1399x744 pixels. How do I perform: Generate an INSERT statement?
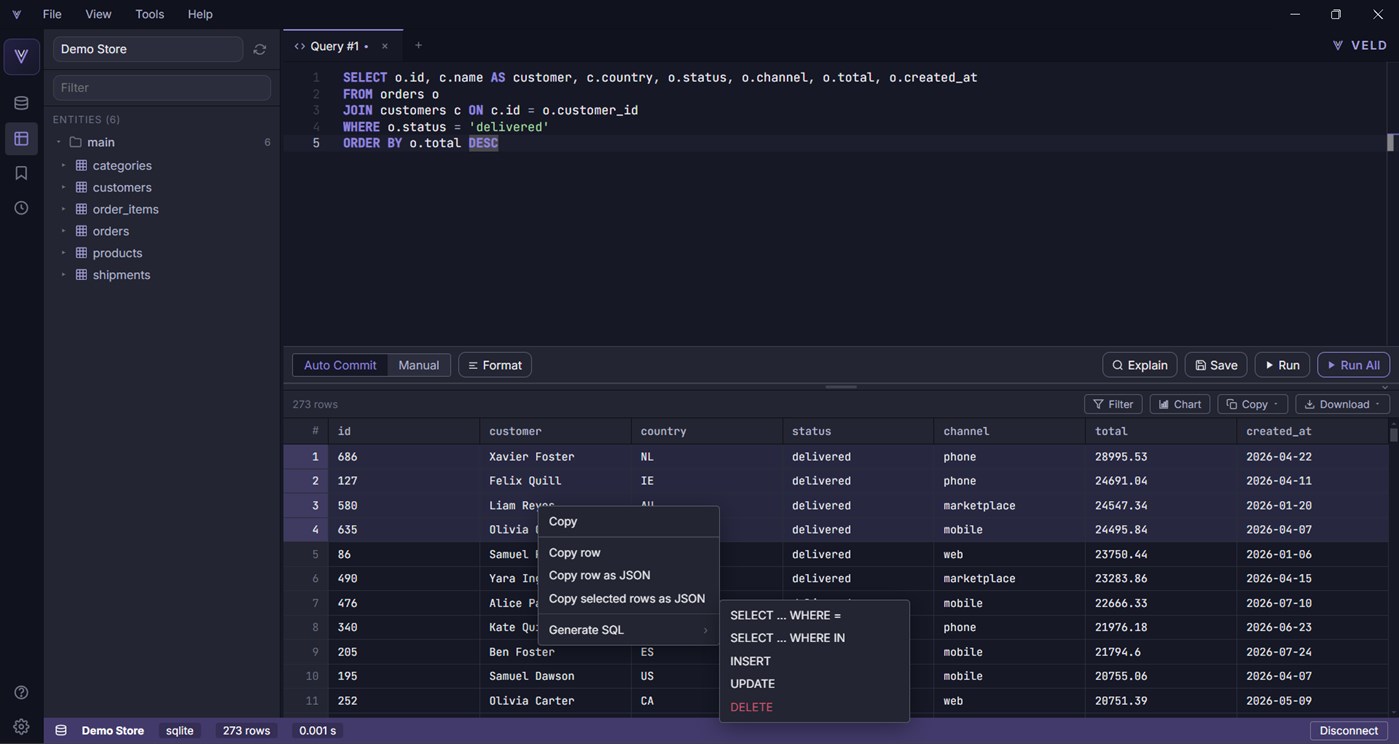[x=814, y=661]
